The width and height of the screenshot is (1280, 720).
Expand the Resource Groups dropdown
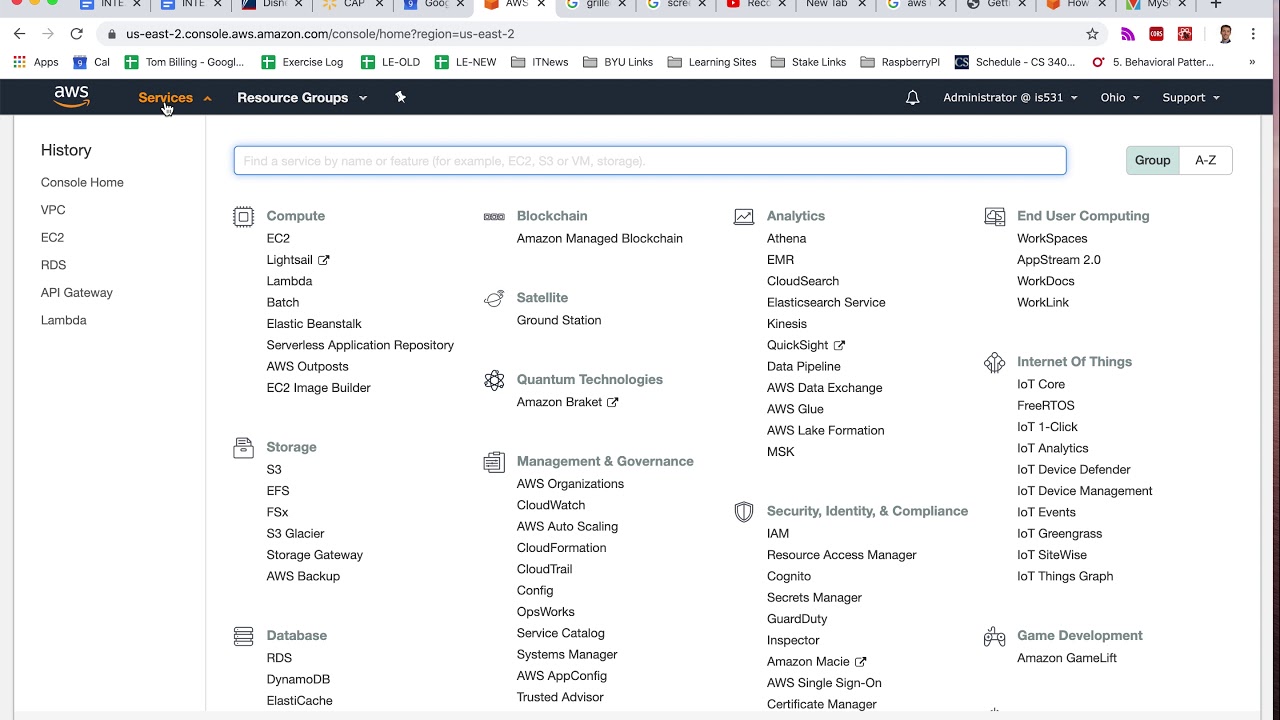point(302,97)
